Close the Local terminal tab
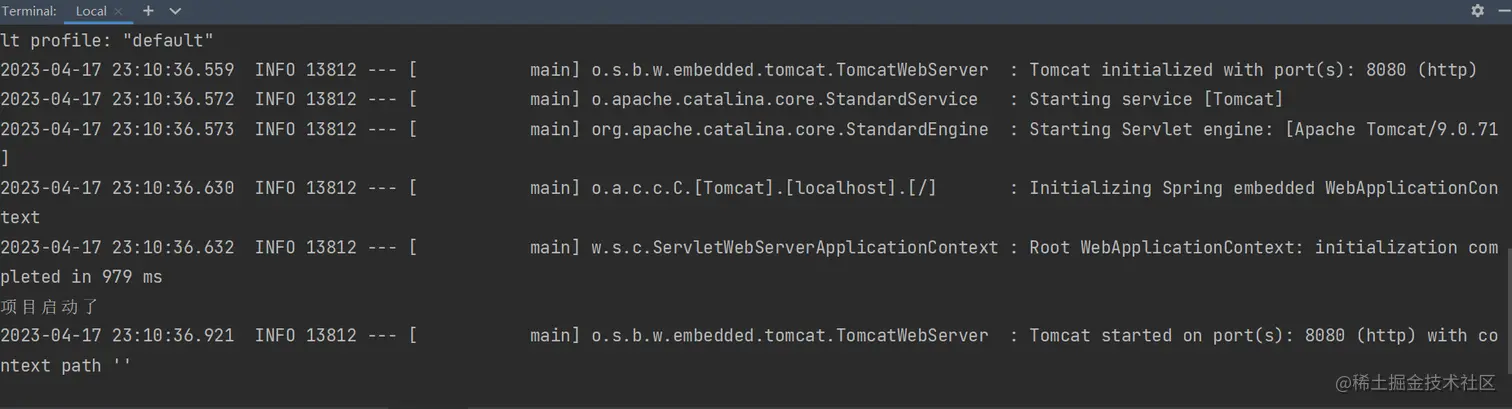The width and height of the screenshot is (1512, 409). click(x=118, y=12)
